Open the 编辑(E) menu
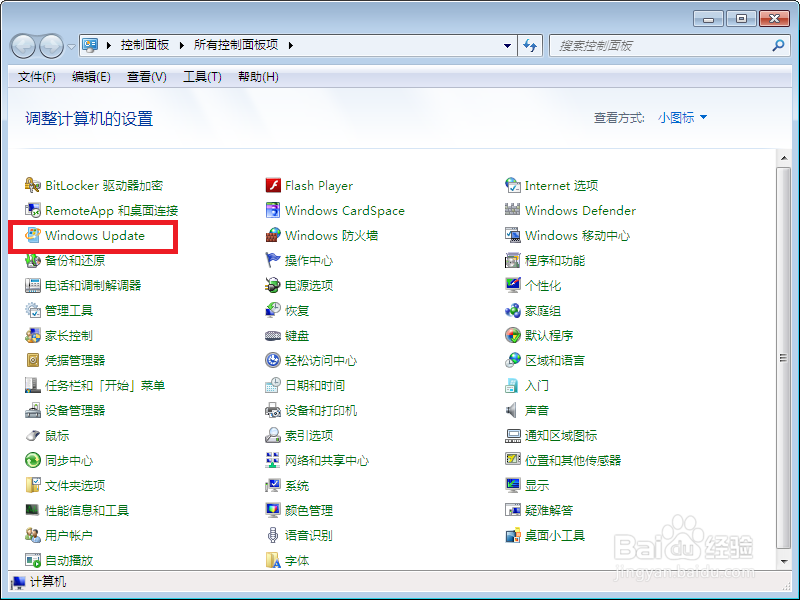Viewport: 800px width, 600px height. [91, 77]
